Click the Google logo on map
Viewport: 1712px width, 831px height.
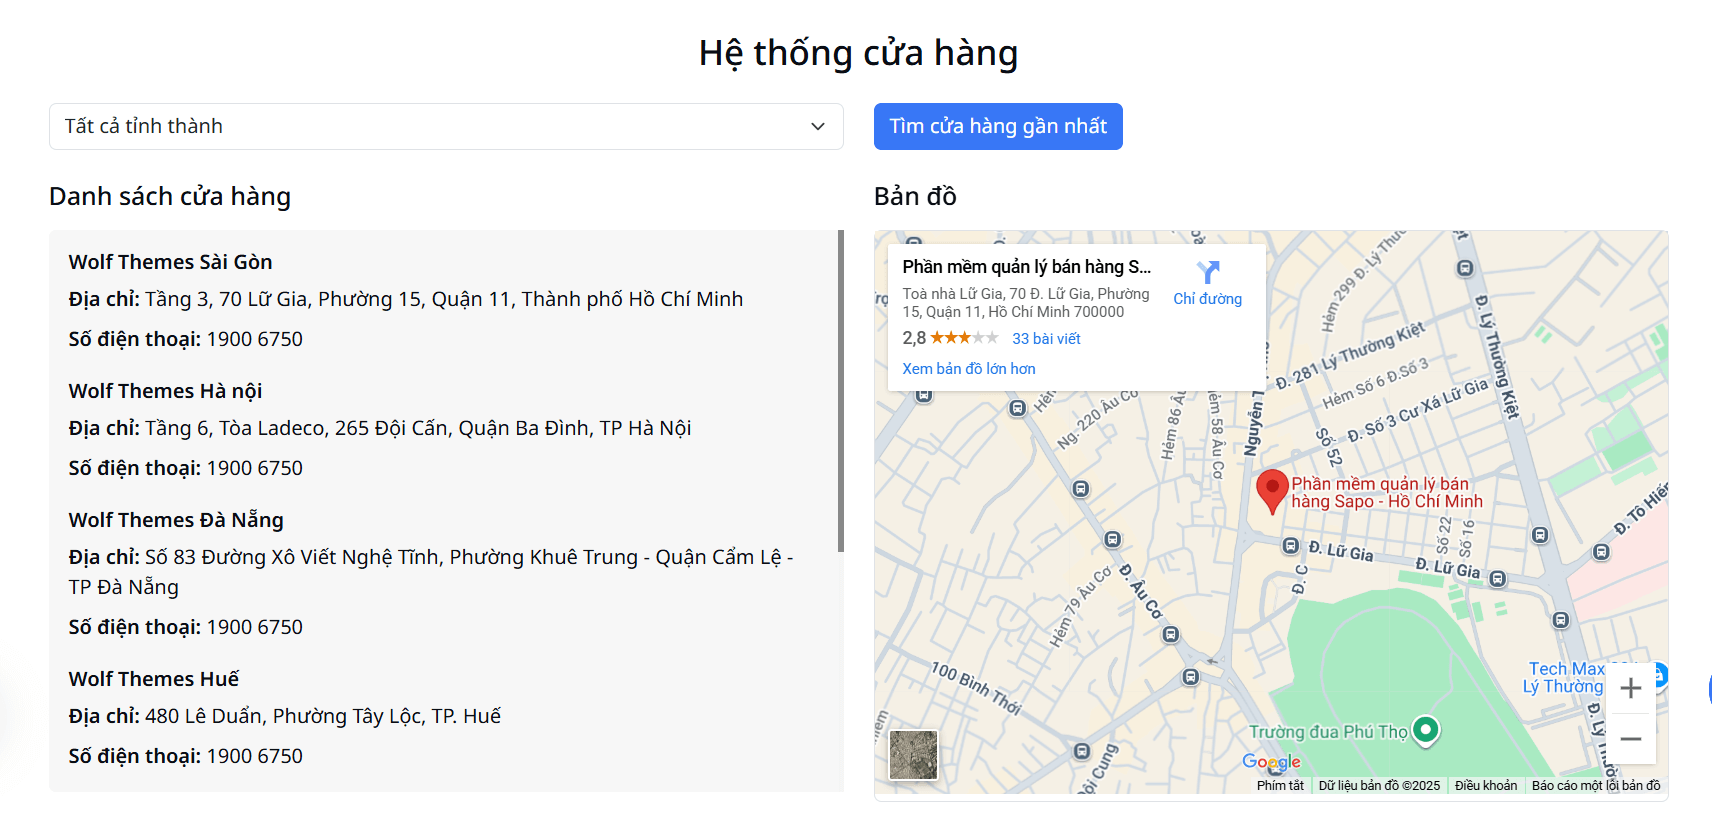[x=1271, y=762]
